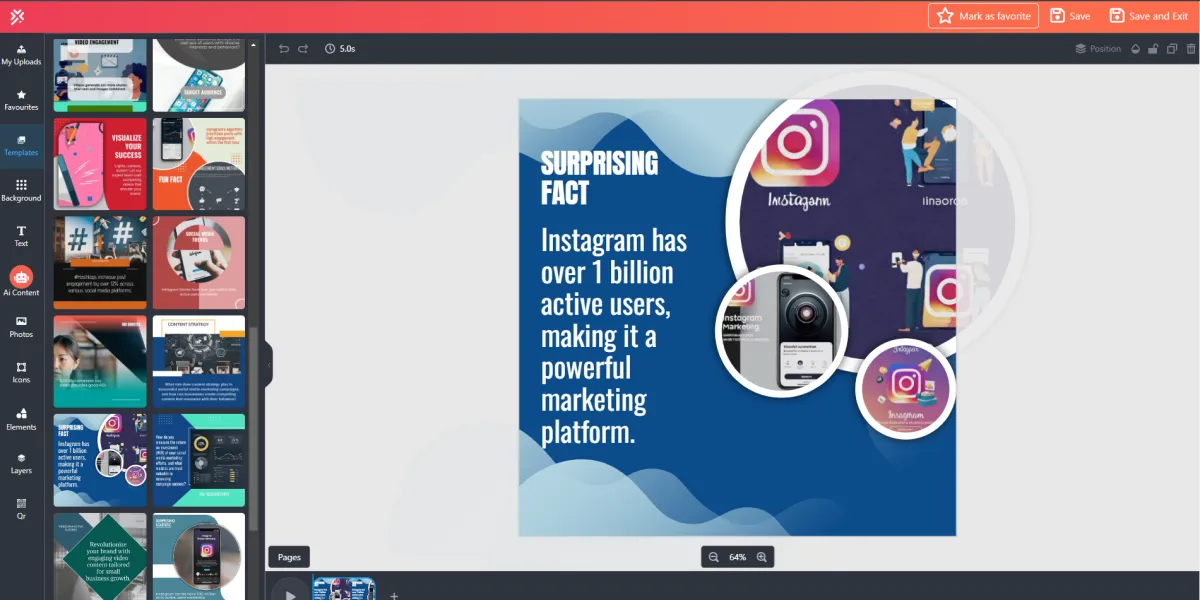Duplicate the selected element
1200x600 pixels.
click(x=1172, y=48)
